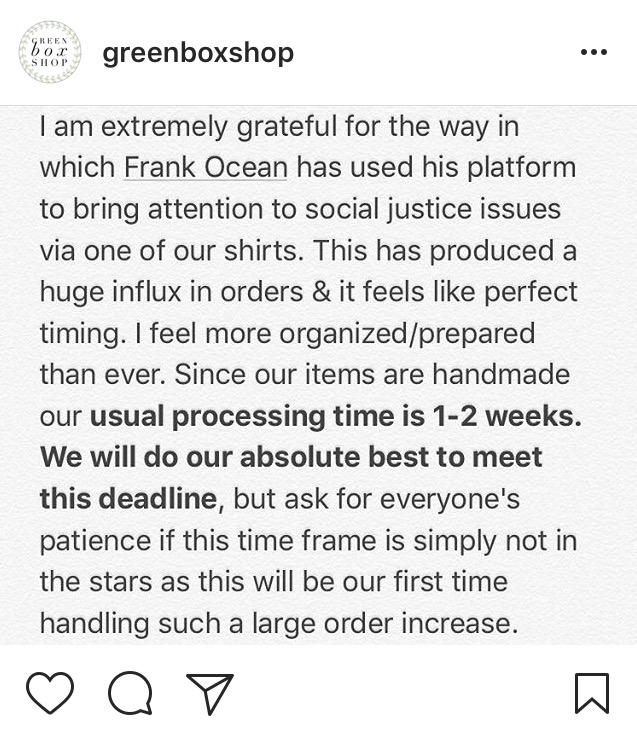The image size is (637, 738).
Task: Share the post using the paper plane icon
Action: coord(210,693)
